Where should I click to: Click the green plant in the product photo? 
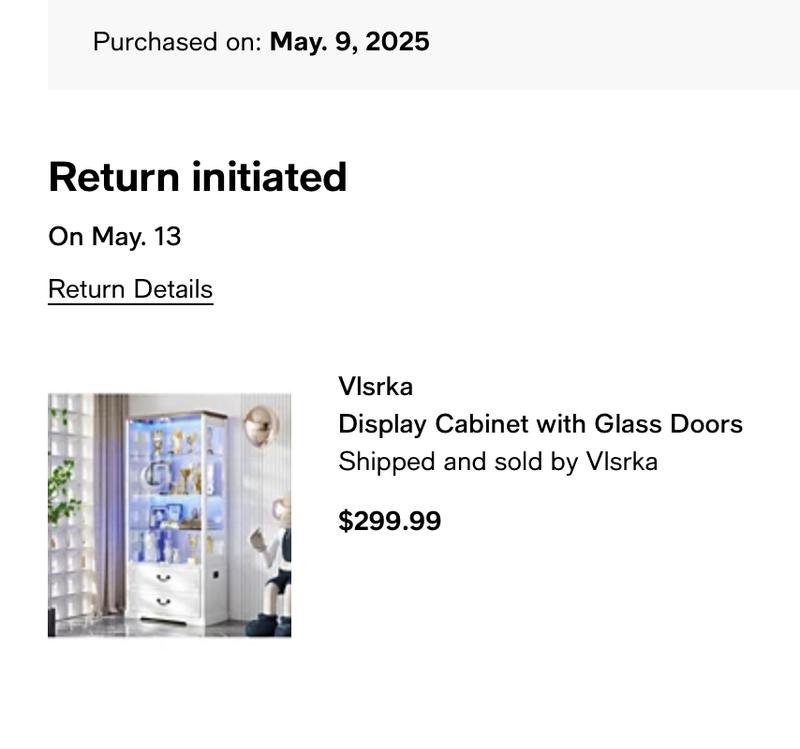tap(62, 490)
